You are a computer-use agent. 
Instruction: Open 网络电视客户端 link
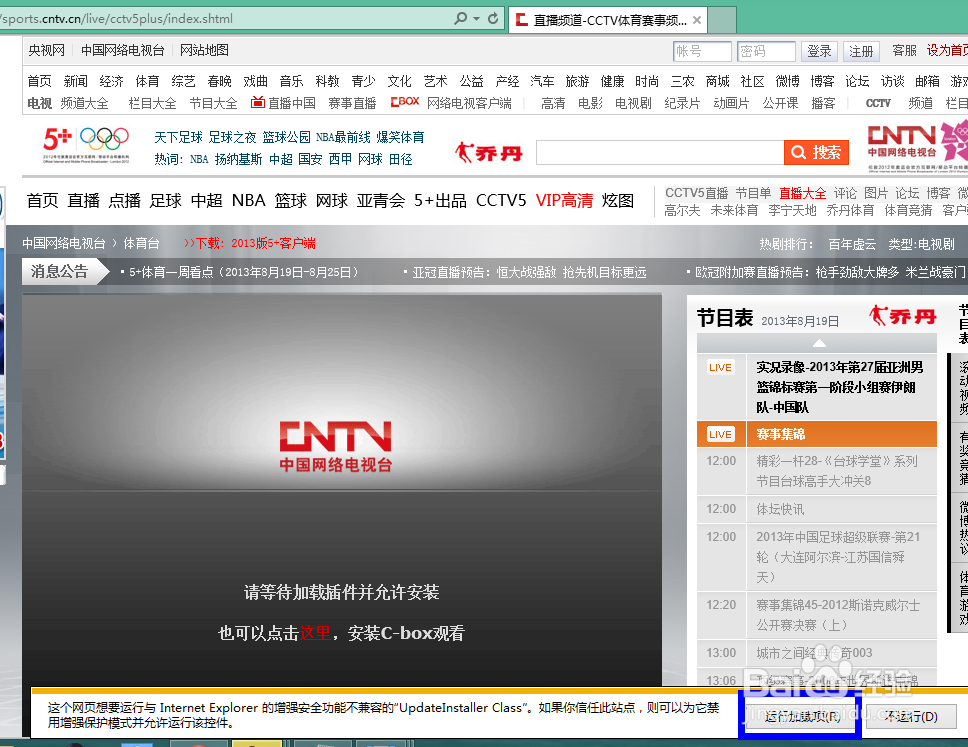pyautogui.click(x=469, y=103)
